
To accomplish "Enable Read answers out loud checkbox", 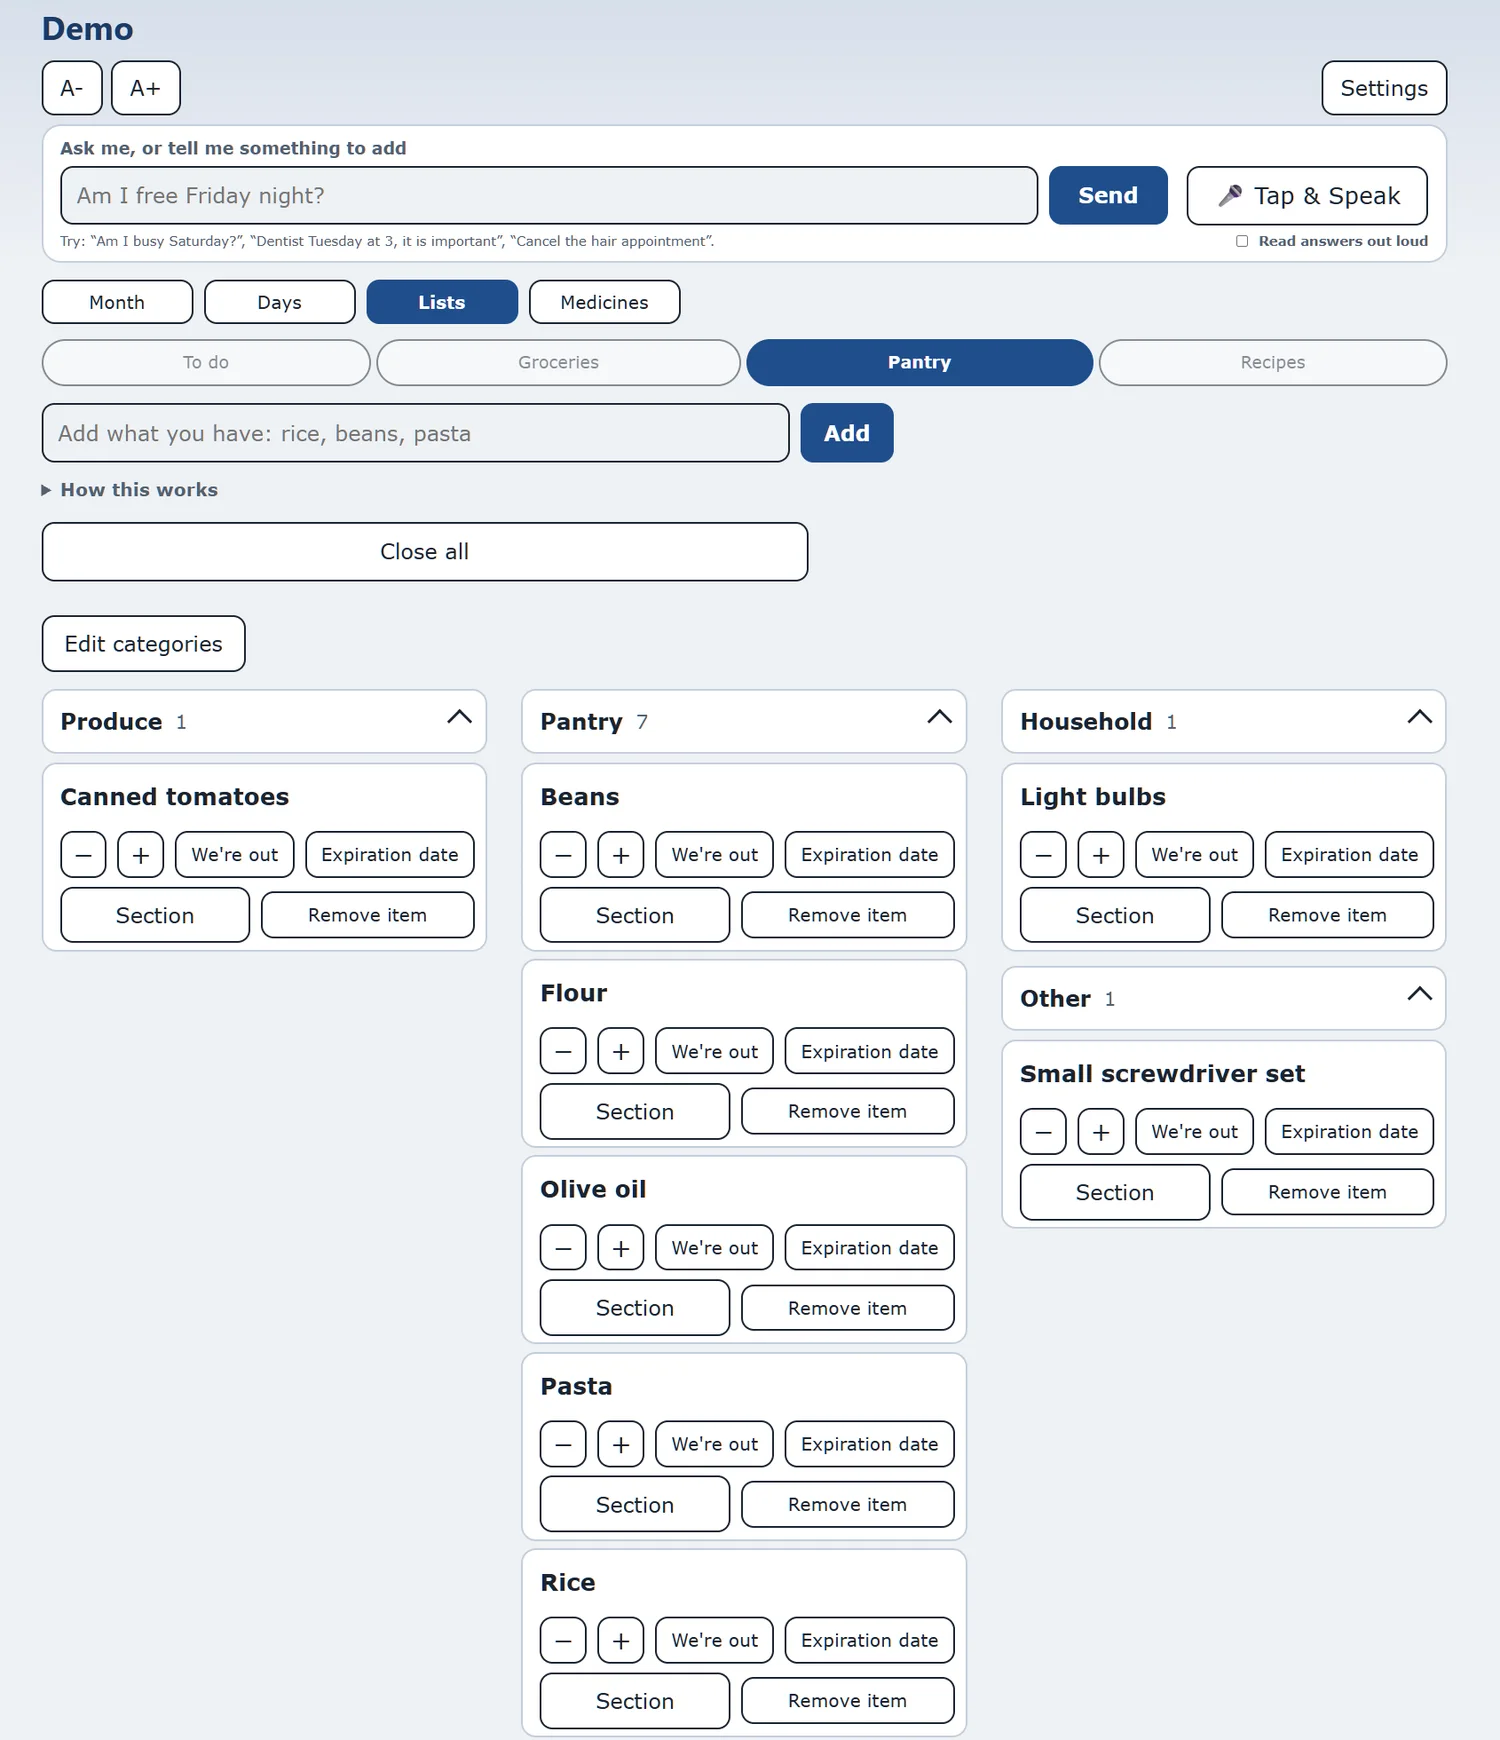I will 1242,241.
